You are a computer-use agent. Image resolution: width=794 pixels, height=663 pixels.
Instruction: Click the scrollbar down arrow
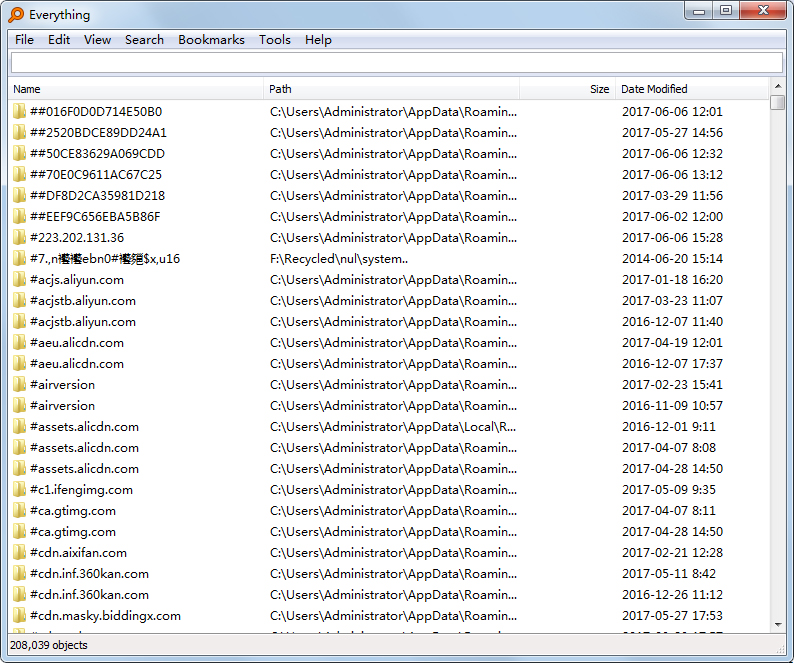click(777, 625)
